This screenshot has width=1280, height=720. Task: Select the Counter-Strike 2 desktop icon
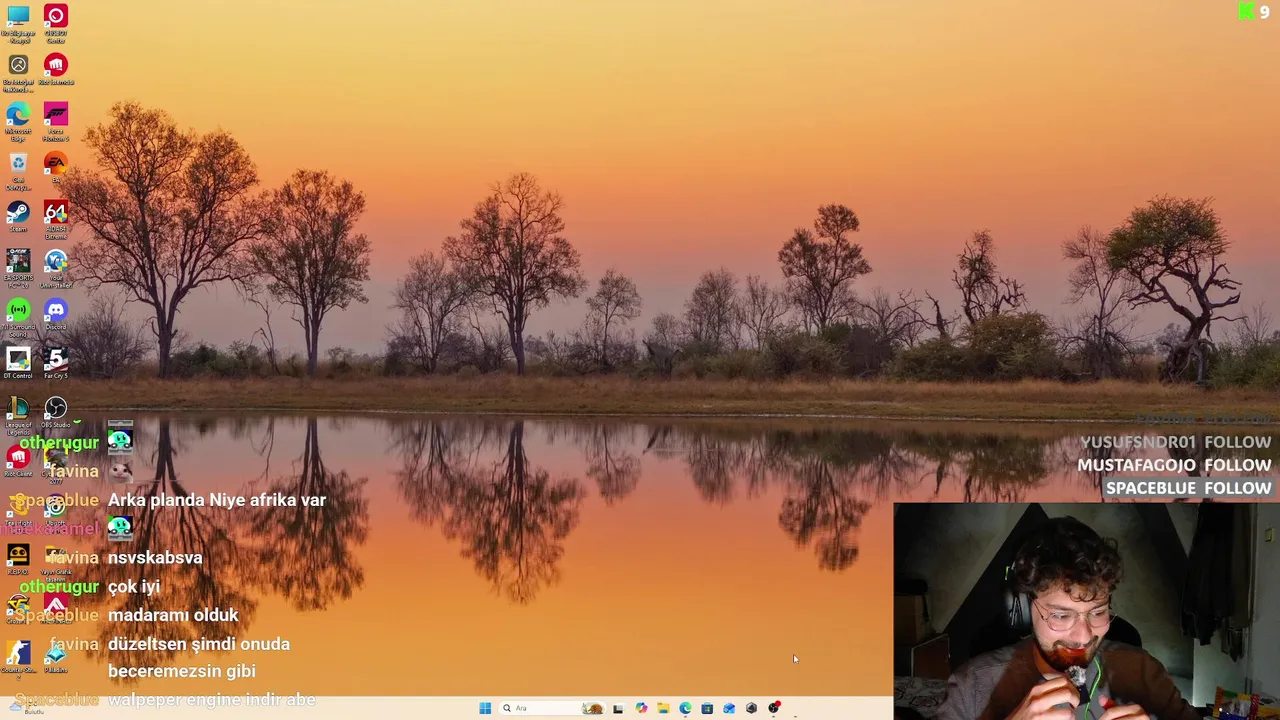point(18,658)
